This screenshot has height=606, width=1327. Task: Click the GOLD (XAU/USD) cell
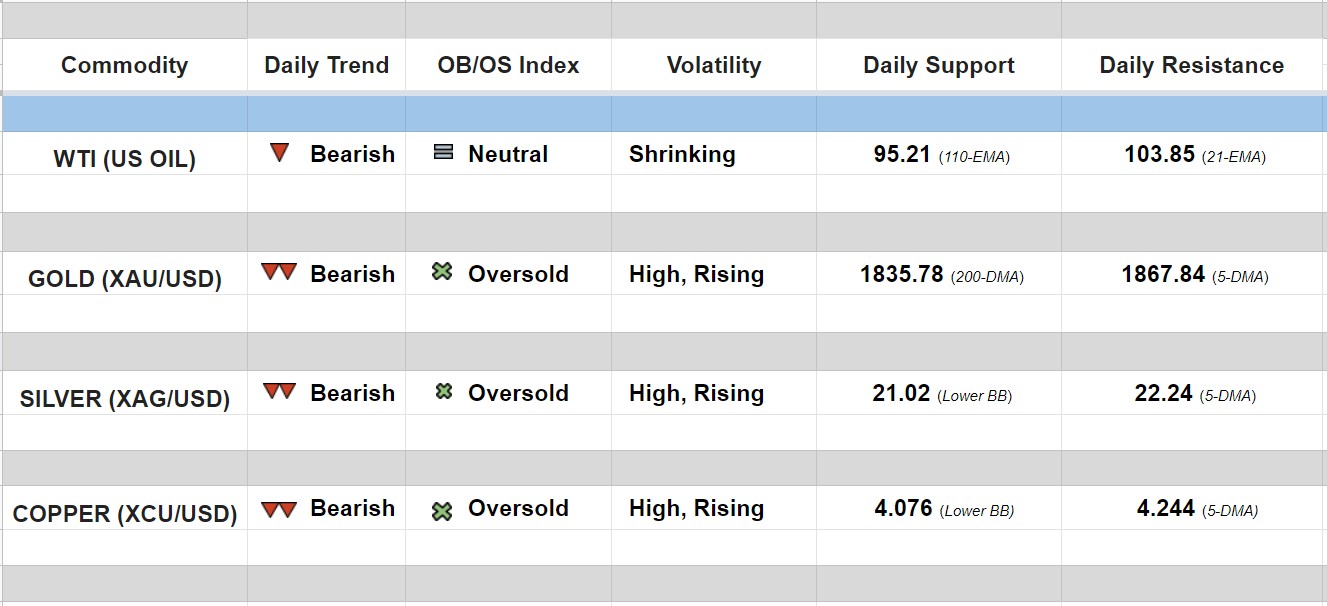point(124,278)
